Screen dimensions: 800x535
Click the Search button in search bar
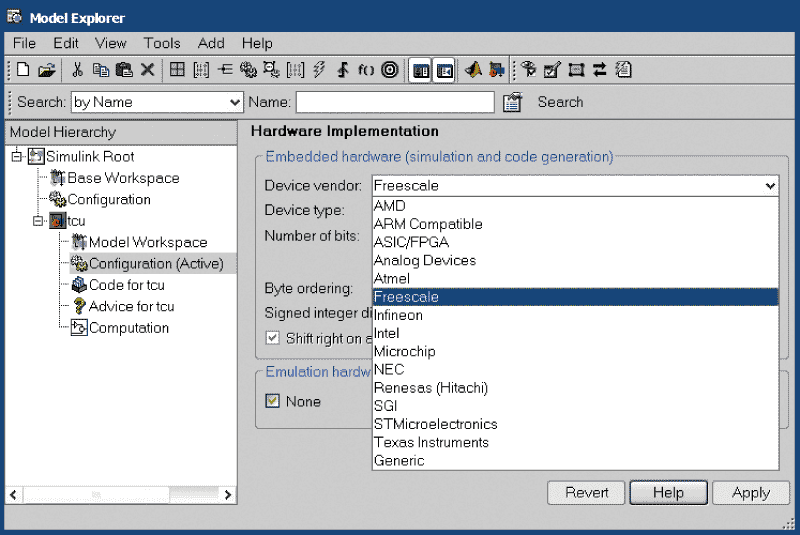(560, 102)
